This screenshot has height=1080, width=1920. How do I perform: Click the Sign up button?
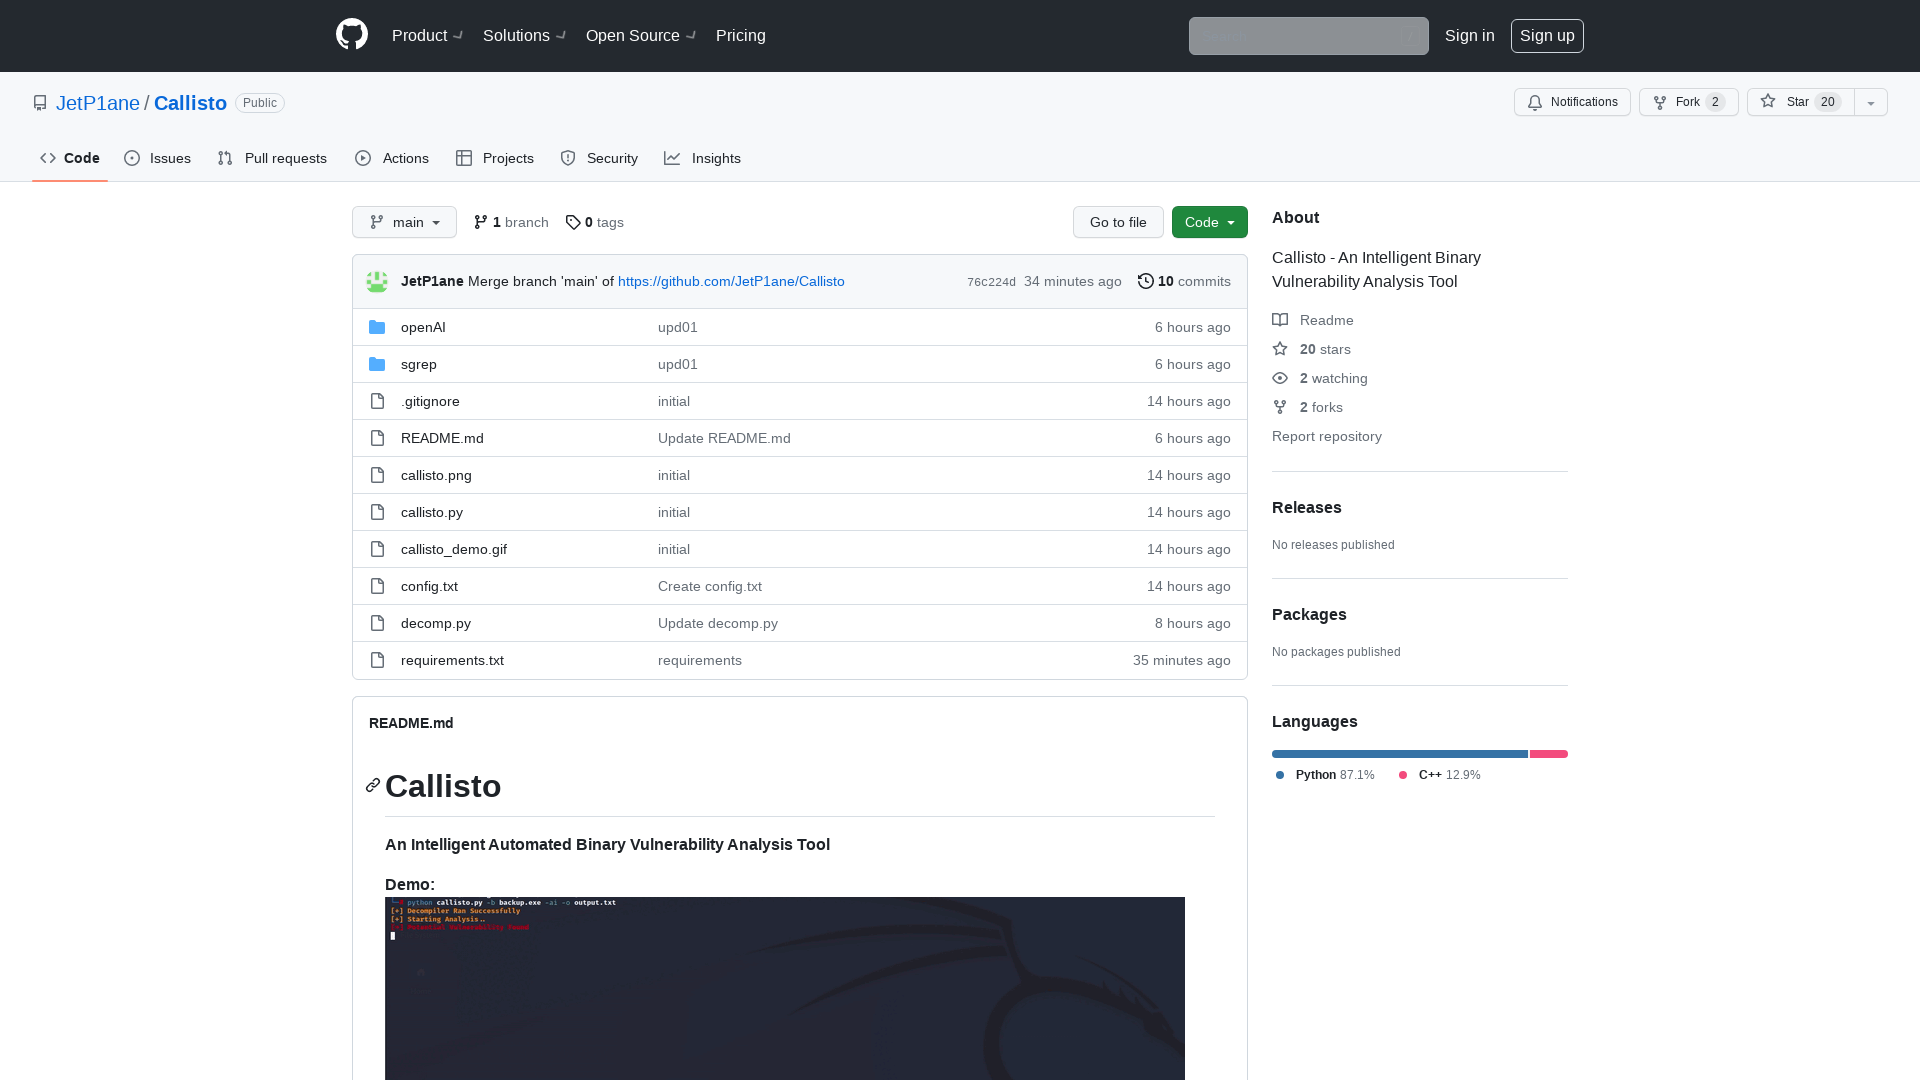[1547, 36]
